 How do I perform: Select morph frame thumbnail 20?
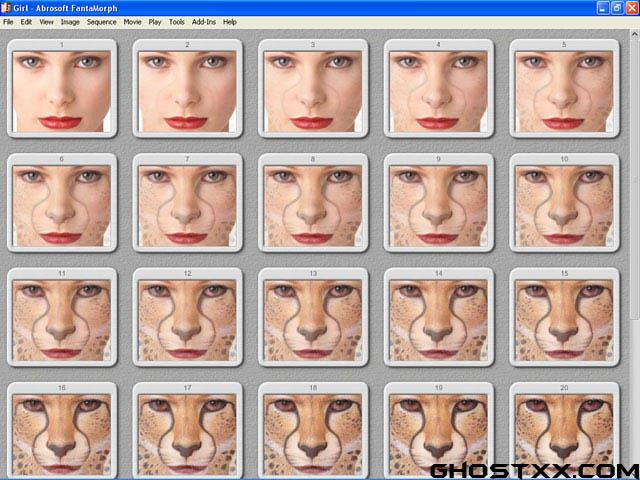click(x=564, y=429)
